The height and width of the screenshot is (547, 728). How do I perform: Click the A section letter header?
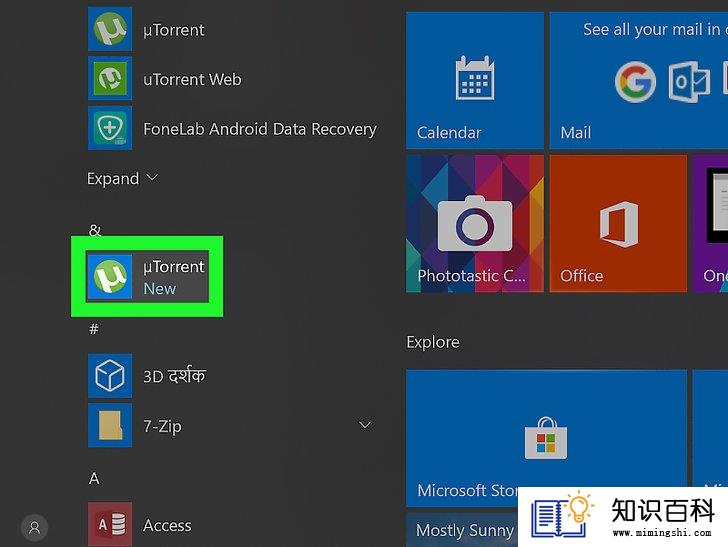(94, 478)
